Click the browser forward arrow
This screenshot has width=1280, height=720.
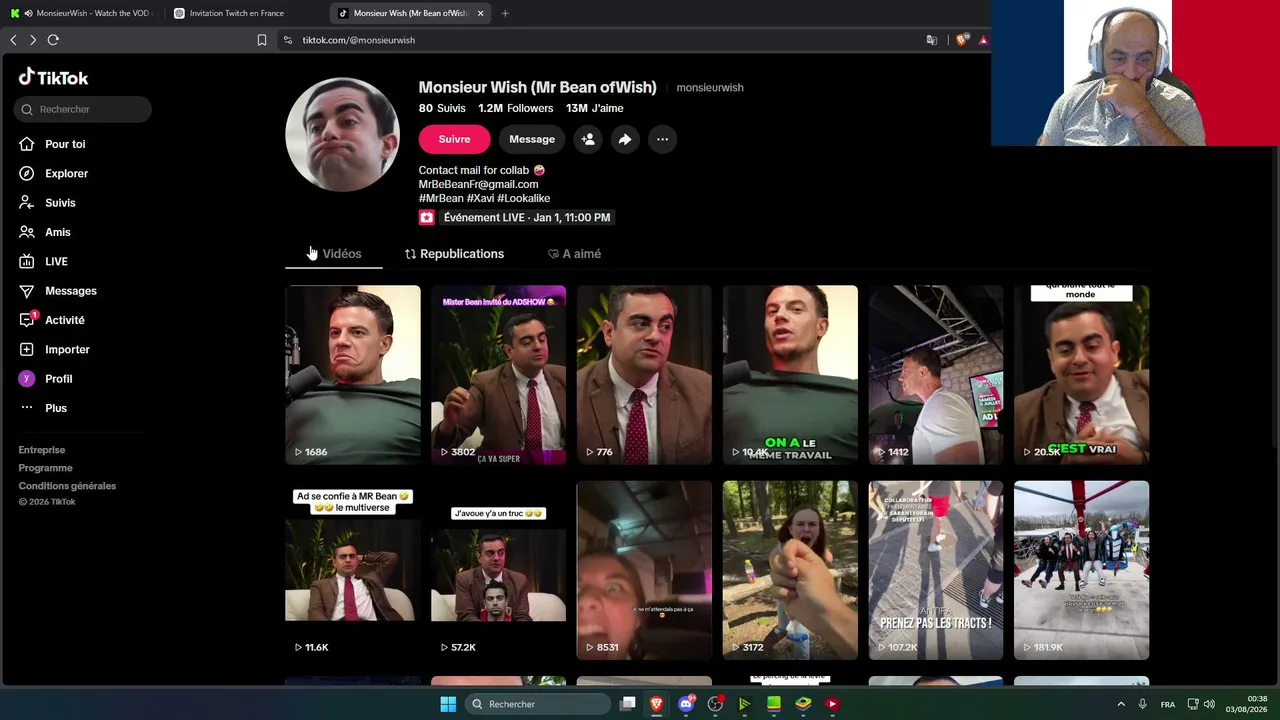33,40
